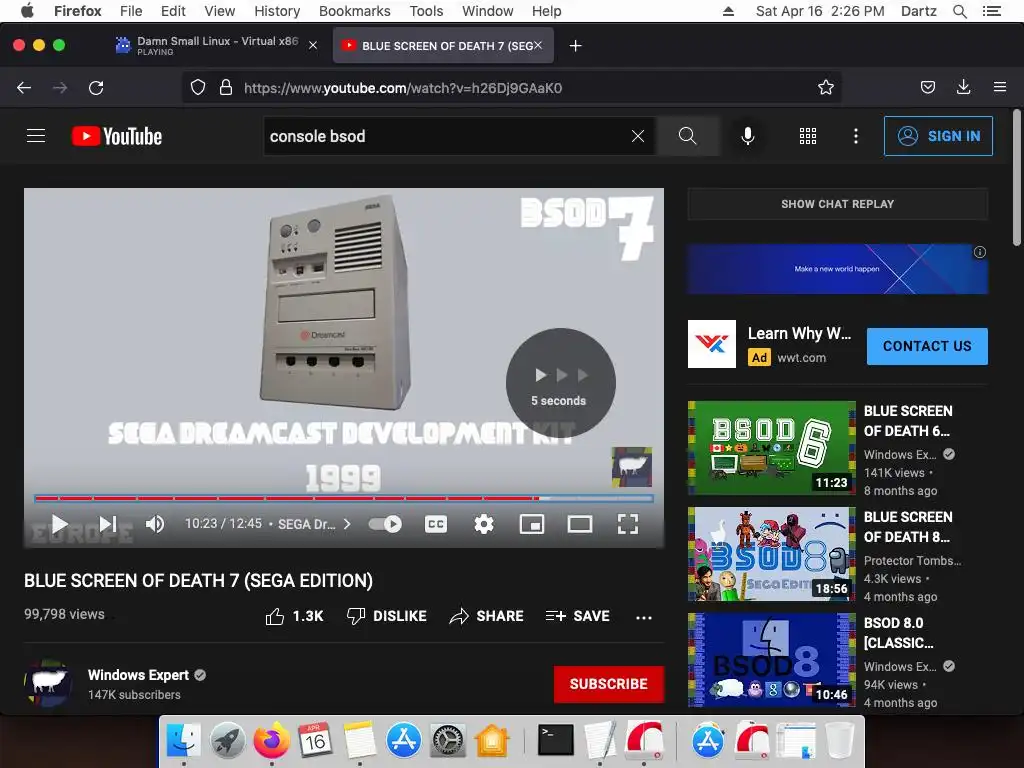Open BSOD 8.0 [CLASSIC video title
The height and width of the screenshot is (768, 1024).
[x=899, y=633]
